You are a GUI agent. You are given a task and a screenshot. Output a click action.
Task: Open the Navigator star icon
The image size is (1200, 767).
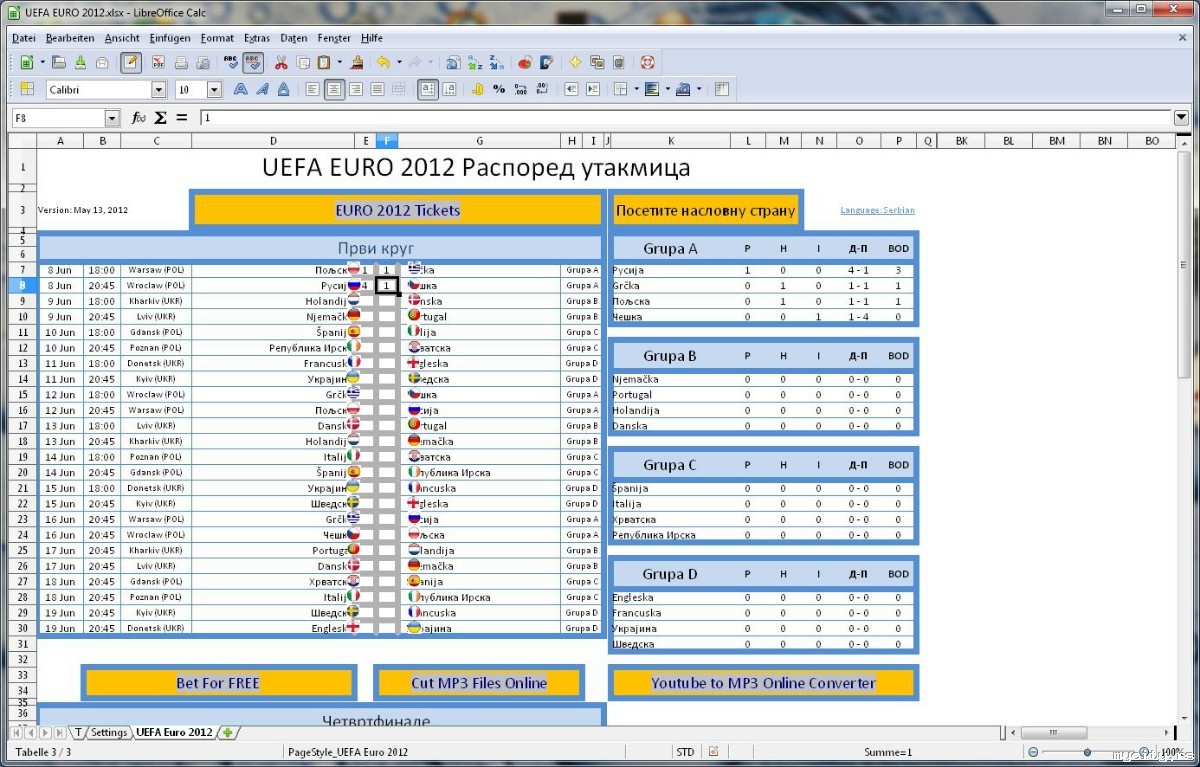575,62
